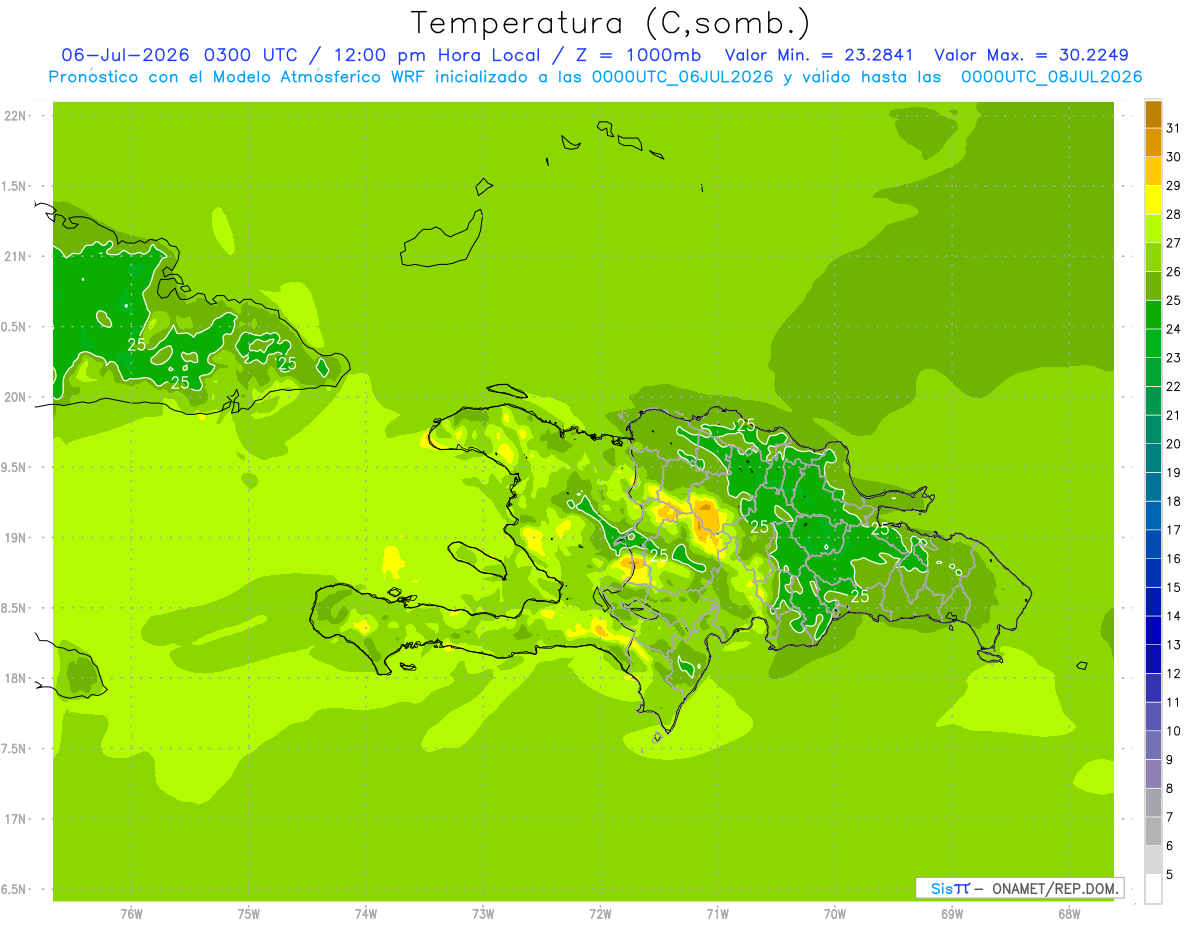Click the longitude axis label 69W
The height and width of the screenshot is (927, 1200).
pos(952,914)
